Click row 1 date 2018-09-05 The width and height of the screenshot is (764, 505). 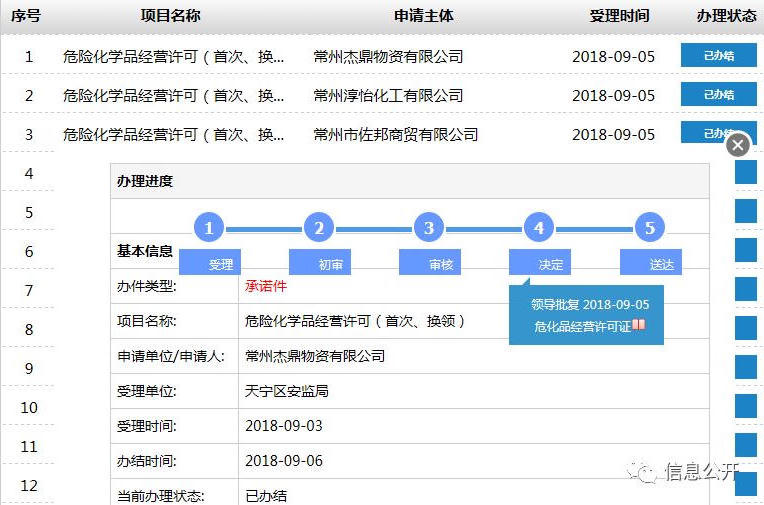tap(613, 57)
